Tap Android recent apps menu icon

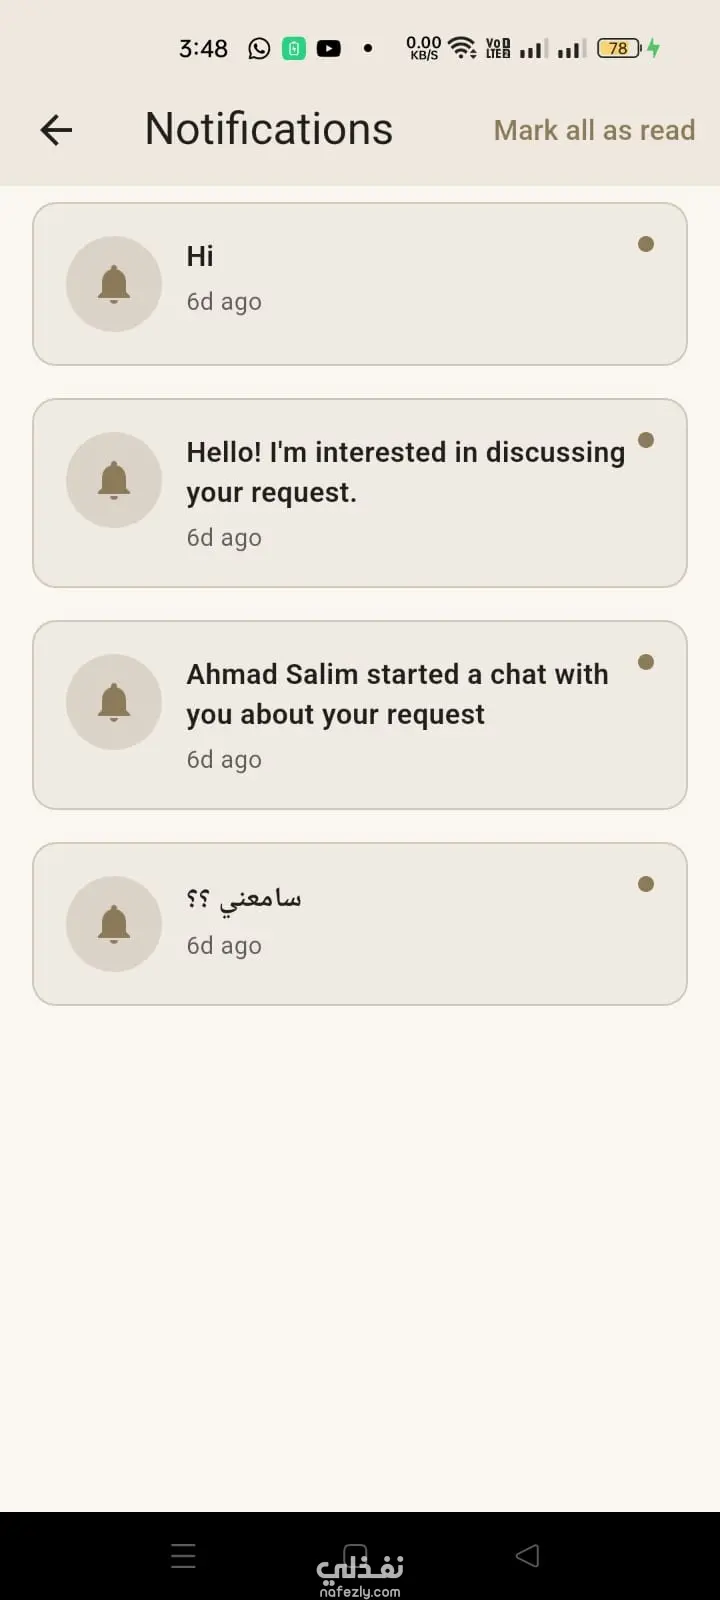click(x=183, y=1556)
